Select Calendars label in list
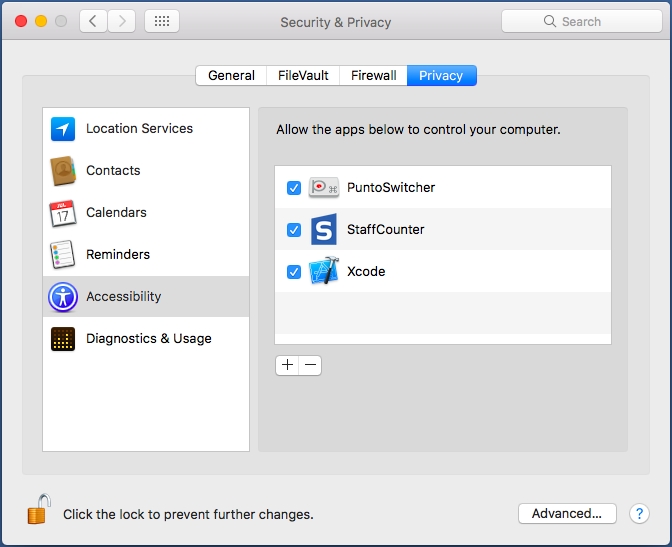The width and height of the screenshot is (672, 547). point(116,213)
